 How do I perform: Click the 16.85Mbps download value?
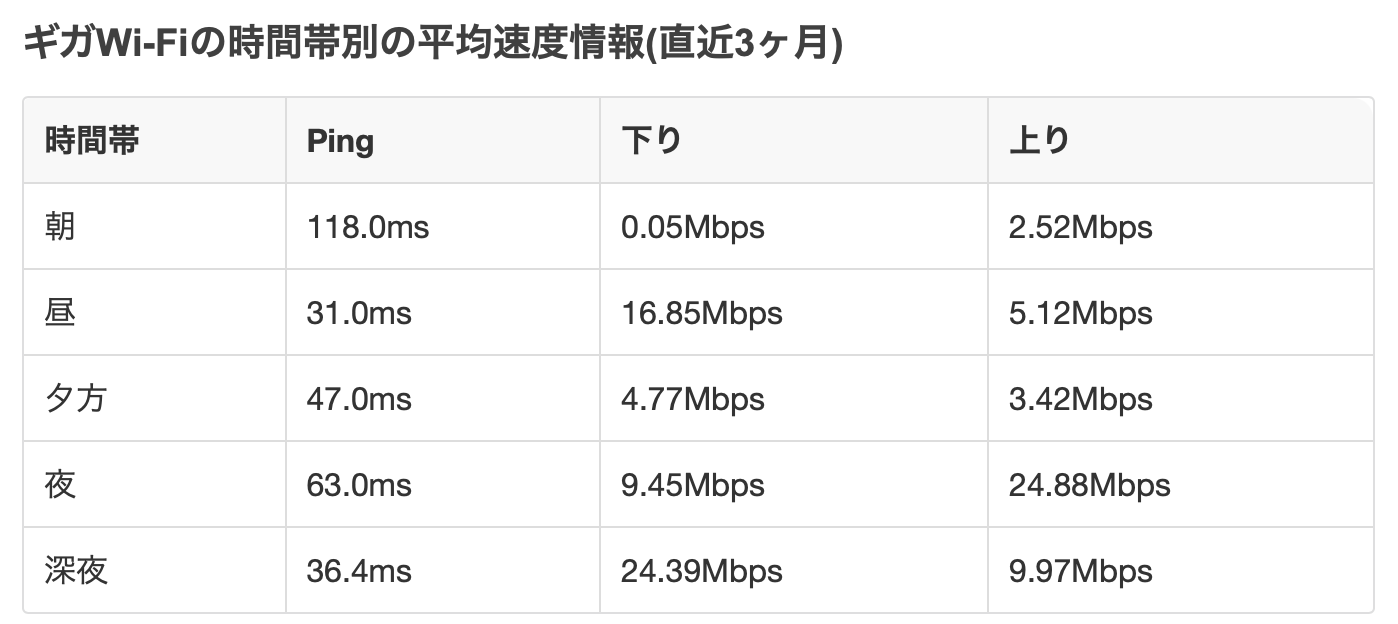(701, 313)
